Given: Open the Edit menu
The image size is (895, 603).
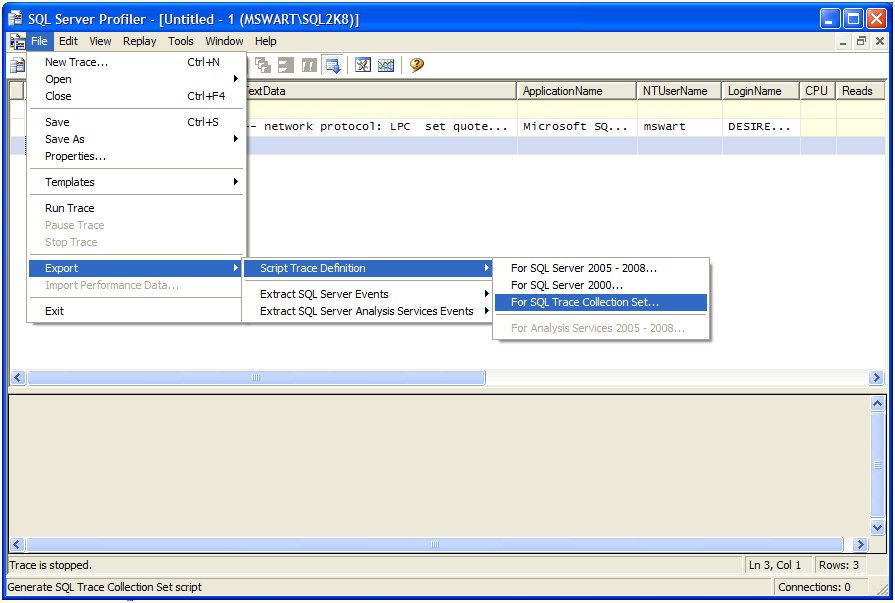Looking at the screenshot, I should (68, 41).
